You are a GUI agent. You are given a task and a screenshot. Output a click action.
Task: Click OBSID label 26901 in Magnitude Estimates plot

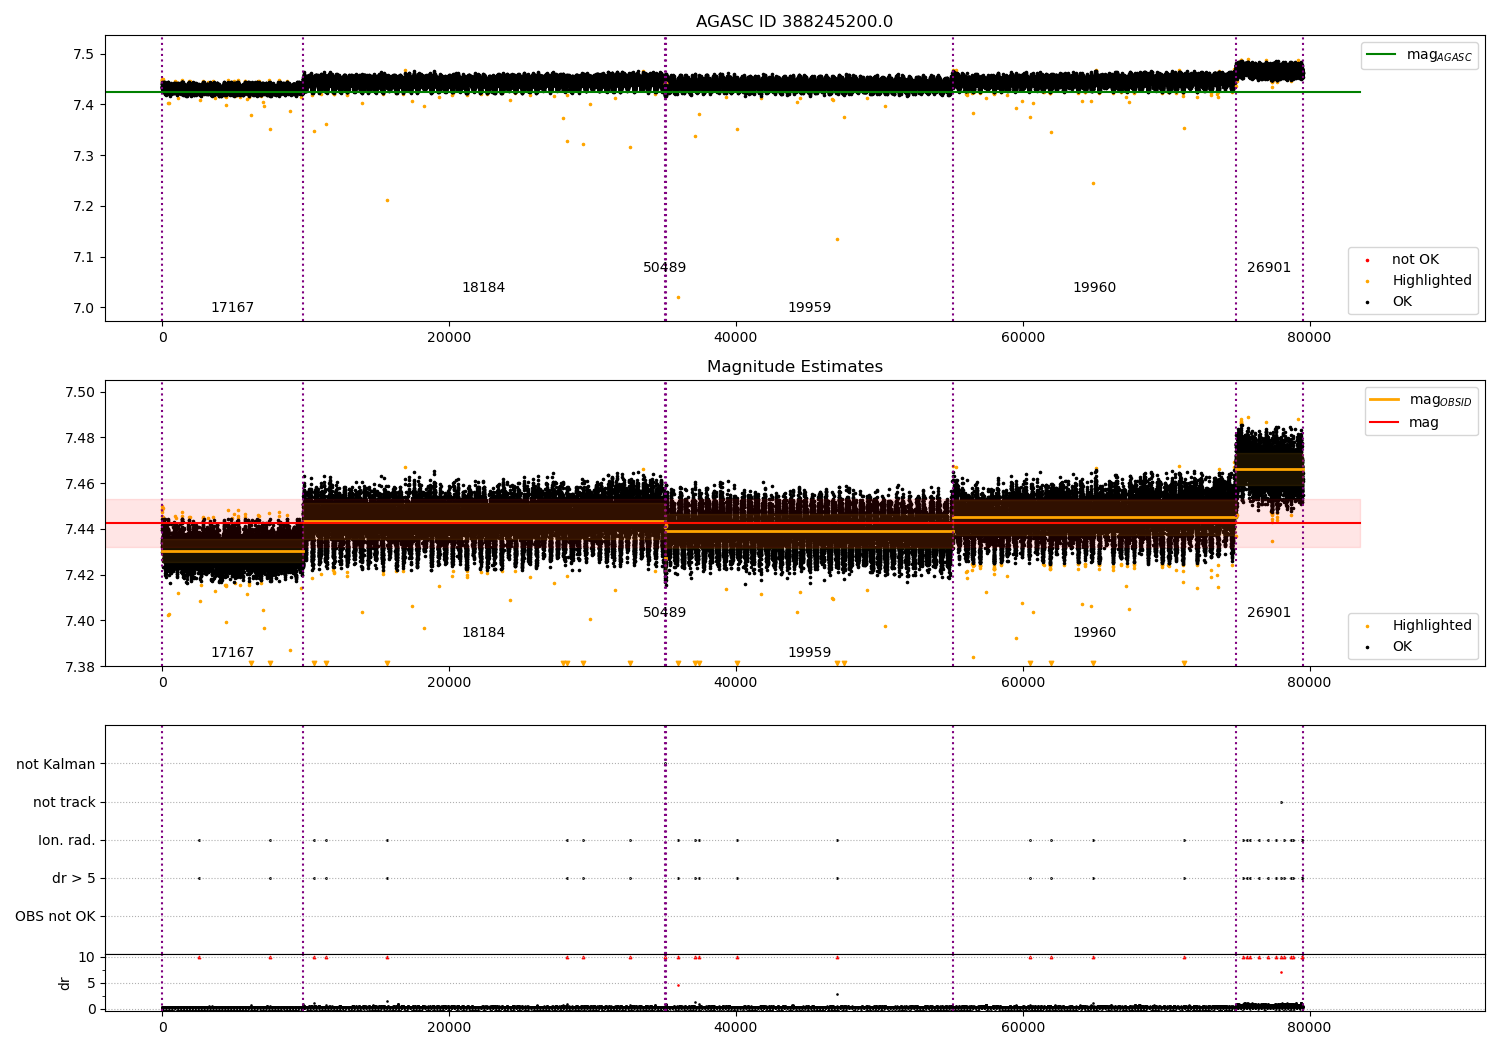[1268, 613]
